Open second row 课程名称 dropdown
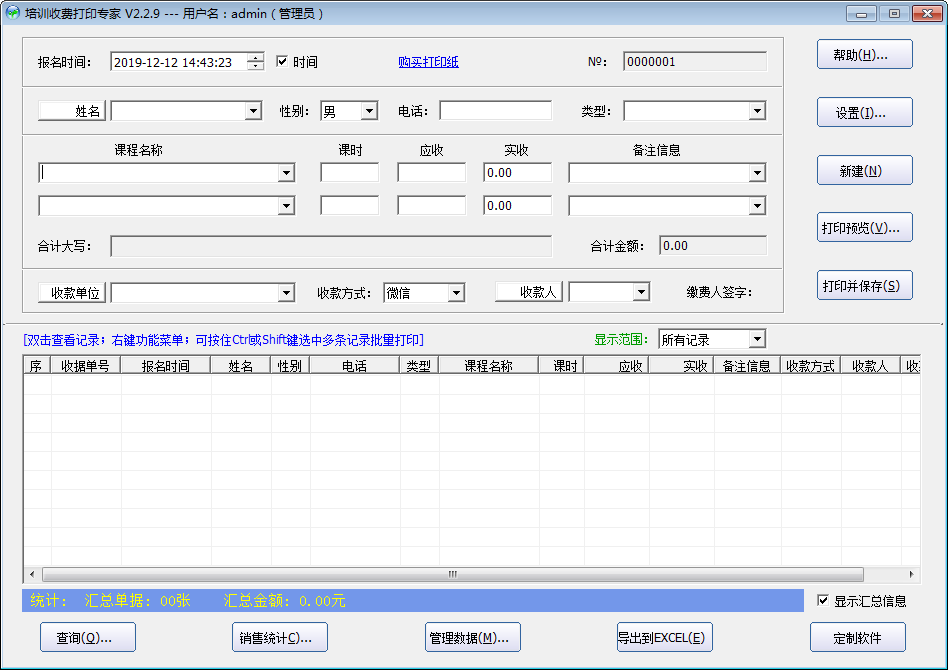 point(287,206)
